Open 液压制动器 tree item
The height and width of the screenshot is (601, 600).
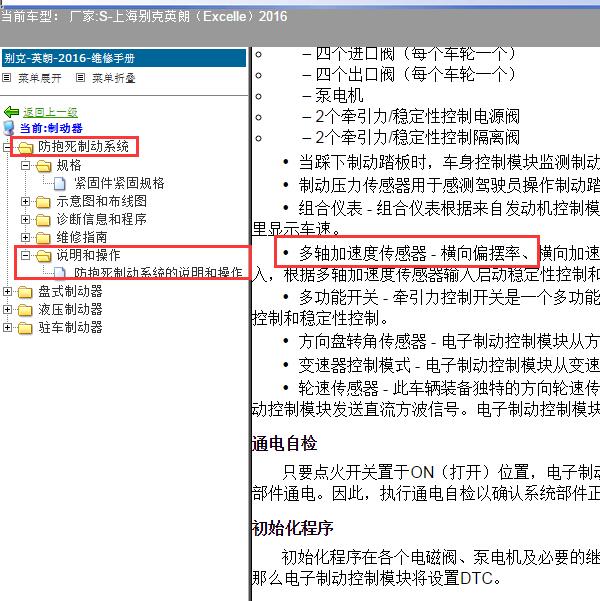(70, 309)
